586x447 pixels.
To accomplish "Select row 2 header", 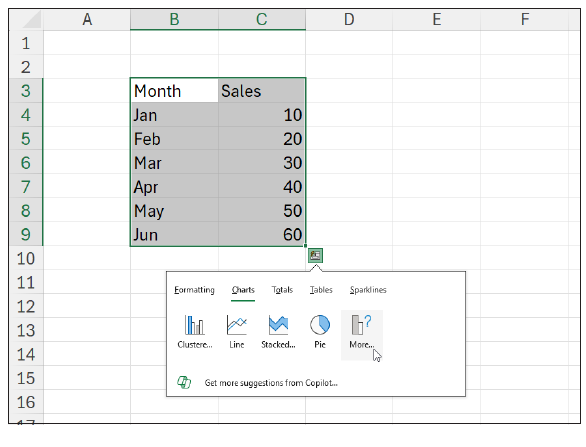I will 26,67.
